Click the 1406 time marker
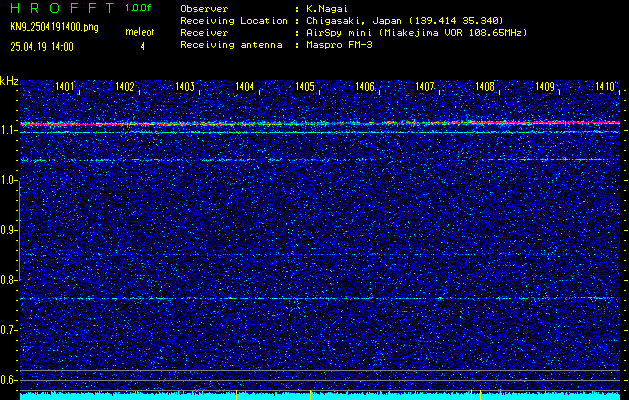Screen dimensions: 629x400 tap(365, 86)
